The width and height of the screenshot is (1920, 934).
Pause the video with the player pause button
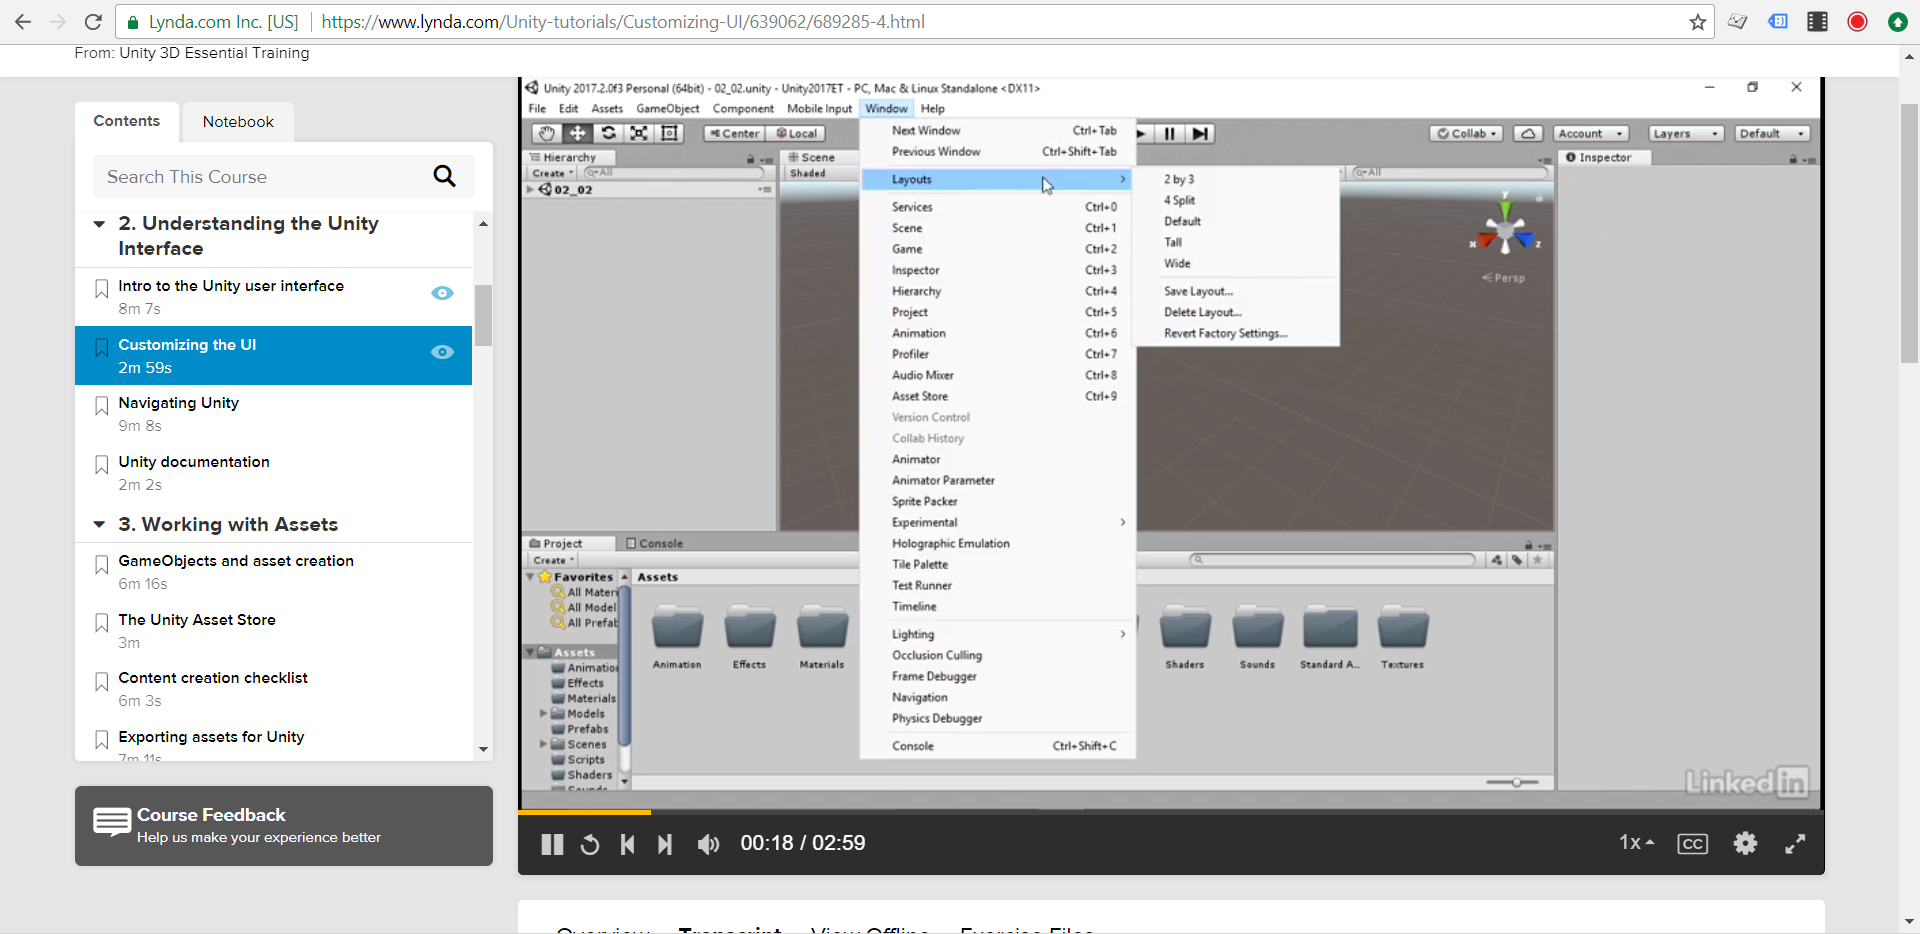pyautogui.click(x=552, y=844)
